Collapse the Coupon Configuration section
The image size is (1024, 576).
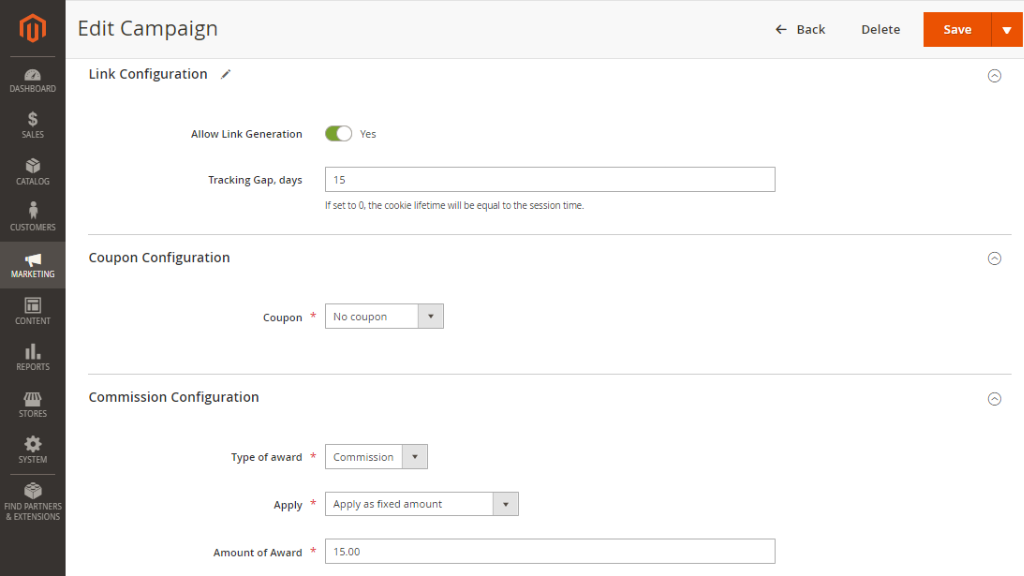tap(994, 259)
